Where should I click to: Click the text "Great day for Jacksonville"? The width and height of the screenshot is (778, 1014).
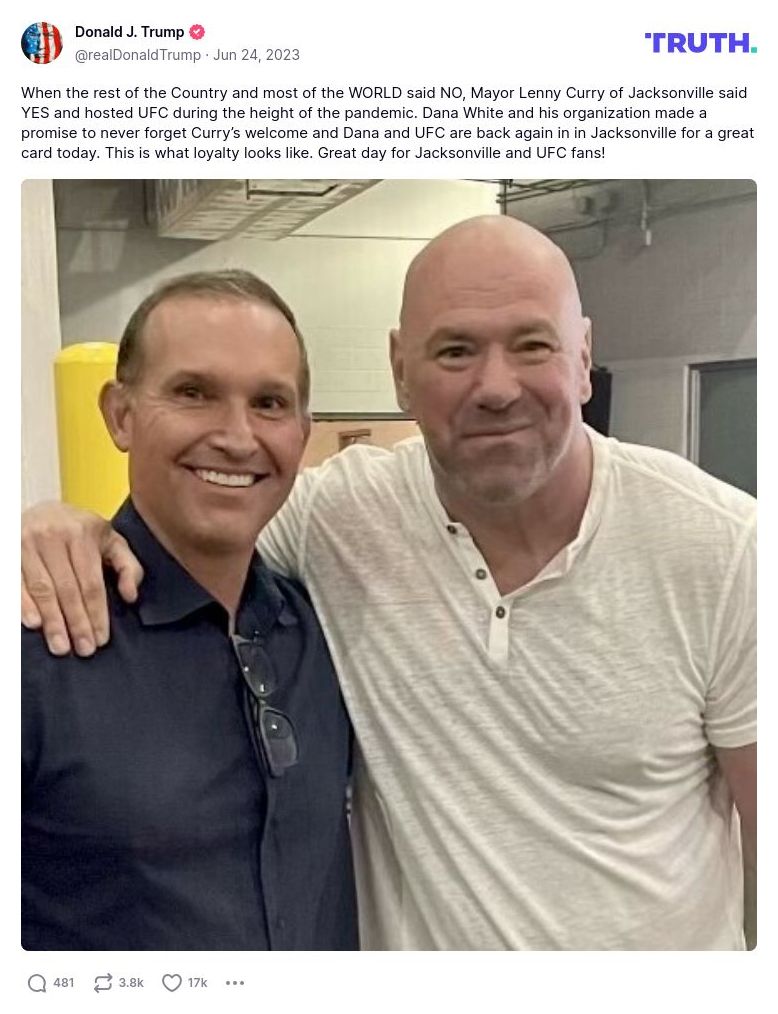point(396,153)
